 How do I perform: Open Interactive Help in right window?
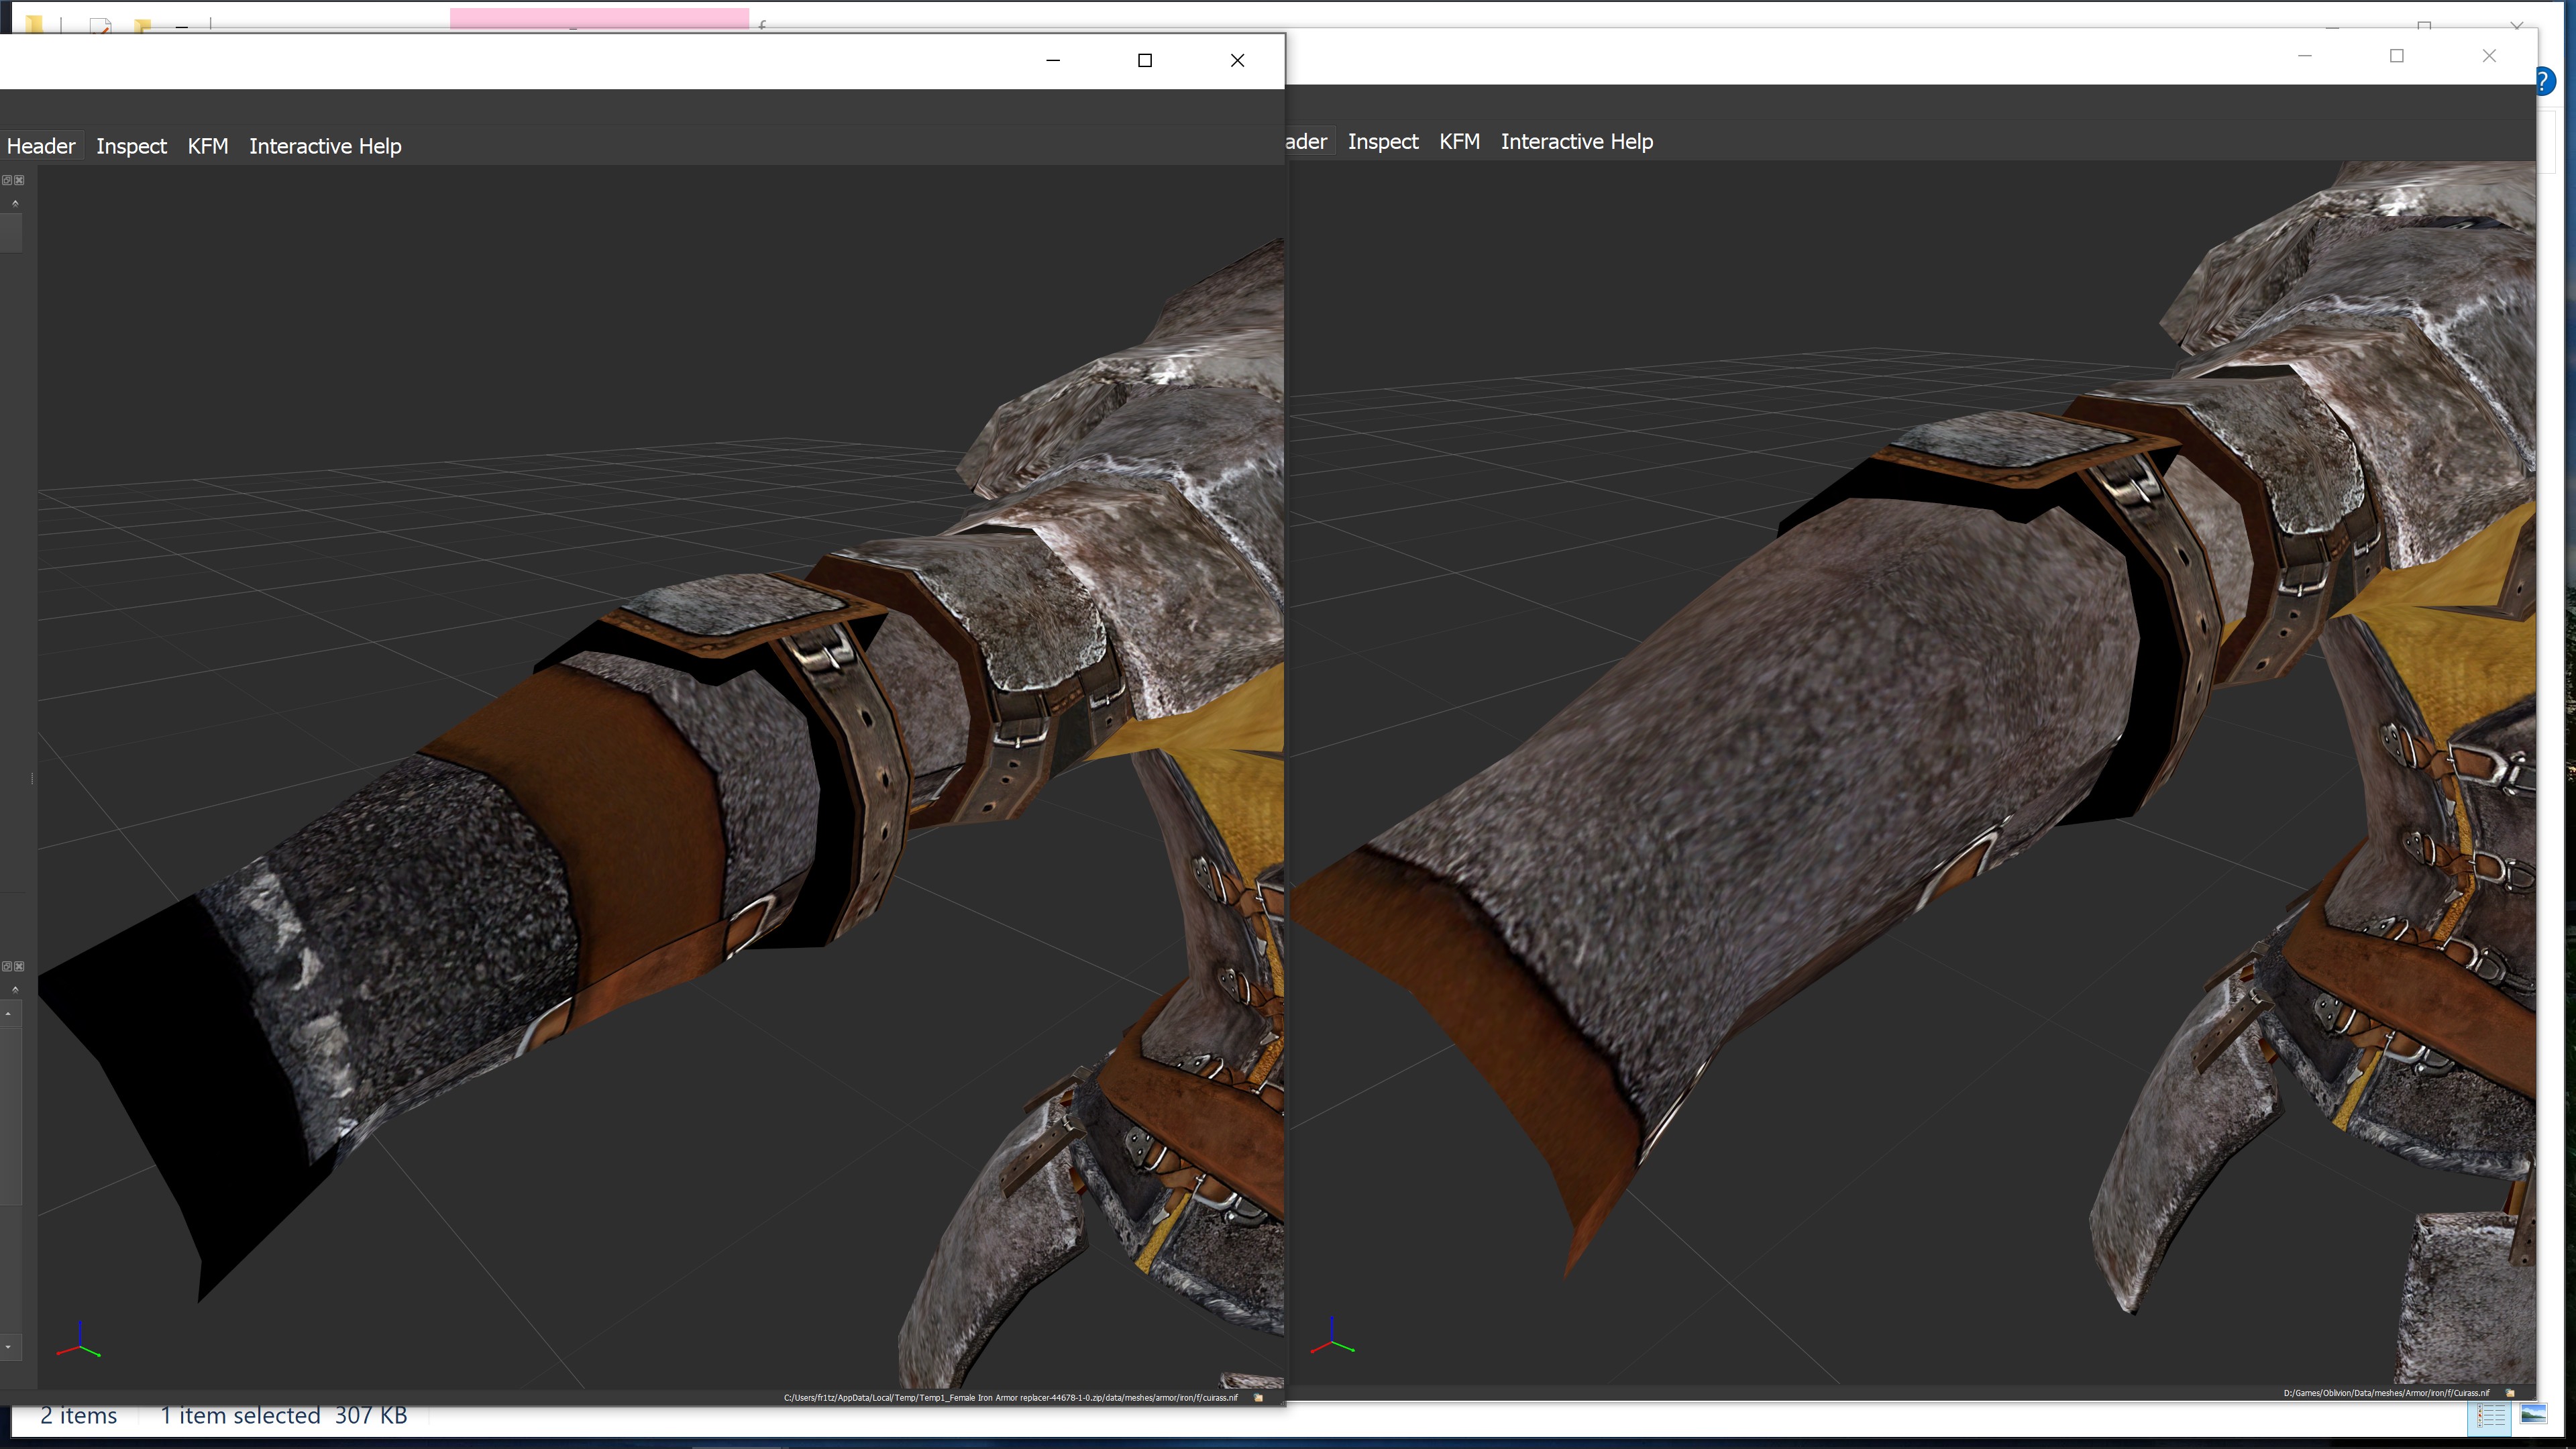(x=1577, y=142)
